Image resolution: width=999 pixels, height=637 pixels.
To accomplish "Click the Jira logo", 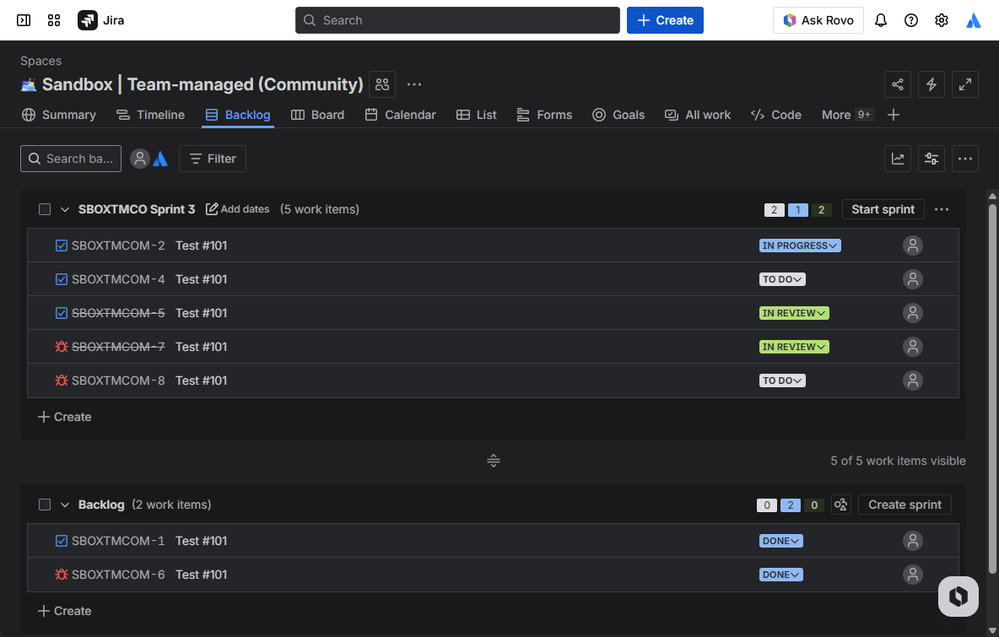I will [101, 20].
